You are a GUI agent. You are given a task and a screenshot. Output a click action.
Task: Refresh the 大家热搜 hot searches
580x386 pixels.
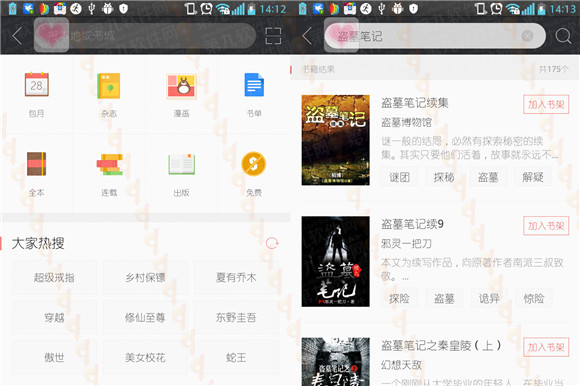272,243
